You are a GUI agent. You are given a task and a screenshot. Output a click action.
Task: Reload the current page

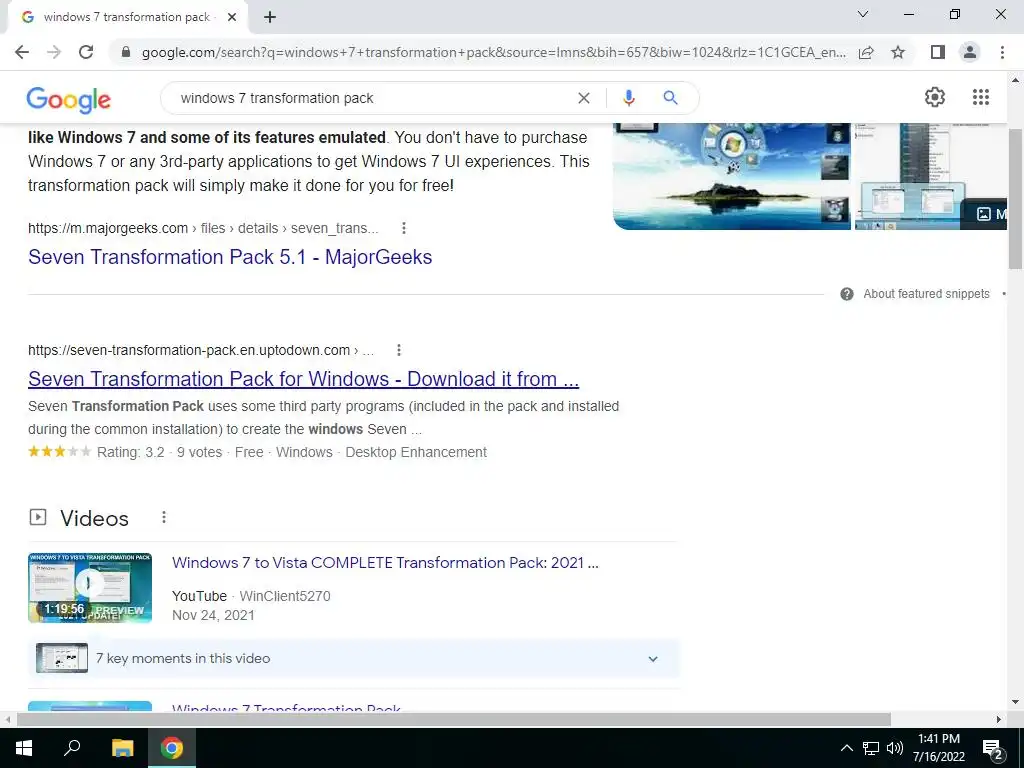point(86,52)
